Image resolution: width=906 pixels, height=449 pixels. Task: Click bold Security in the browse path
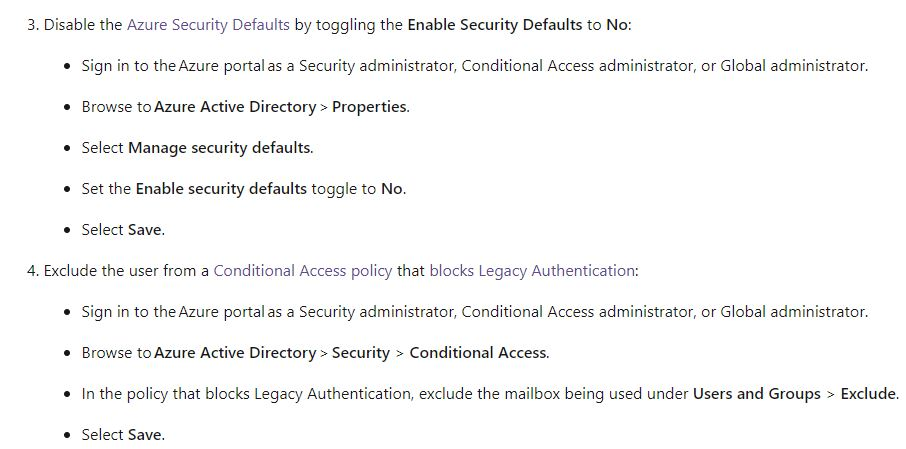[361, 352]
